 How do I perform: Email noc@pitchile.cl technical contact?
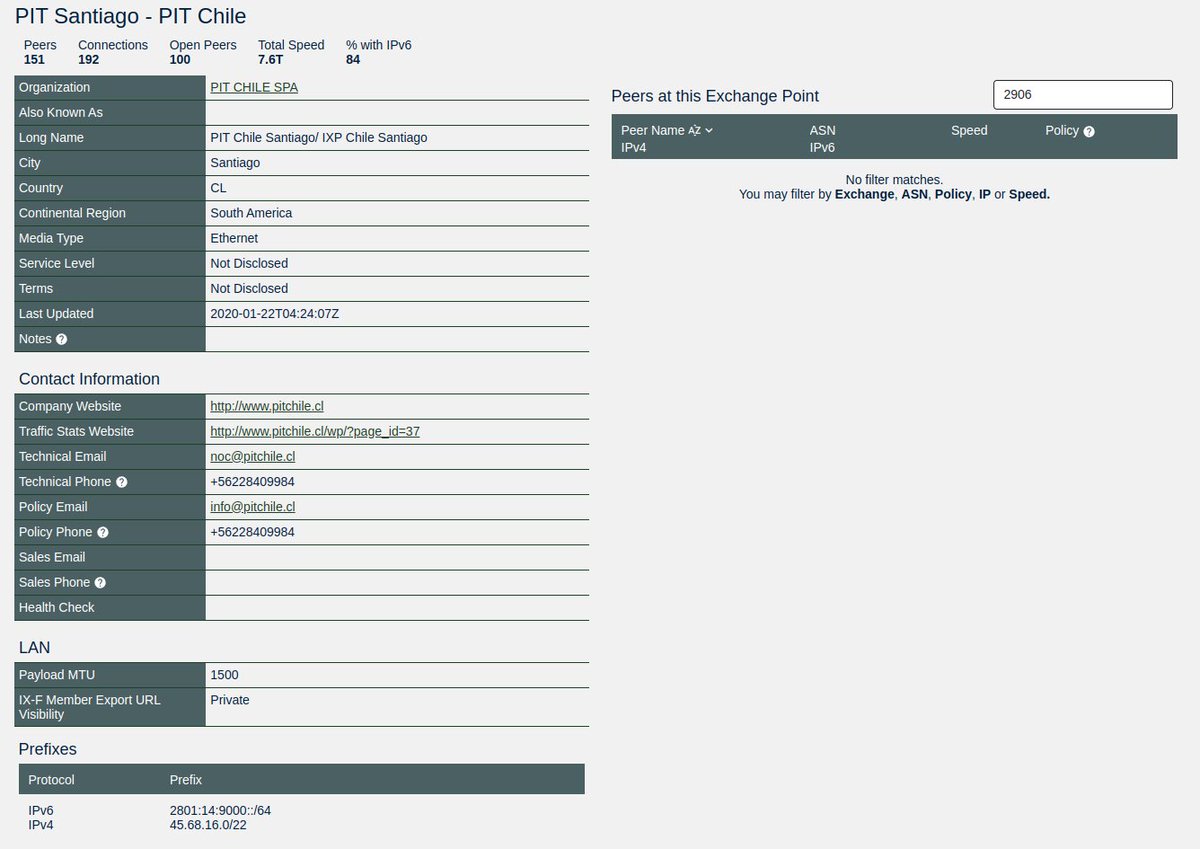(x=252, y=456)
